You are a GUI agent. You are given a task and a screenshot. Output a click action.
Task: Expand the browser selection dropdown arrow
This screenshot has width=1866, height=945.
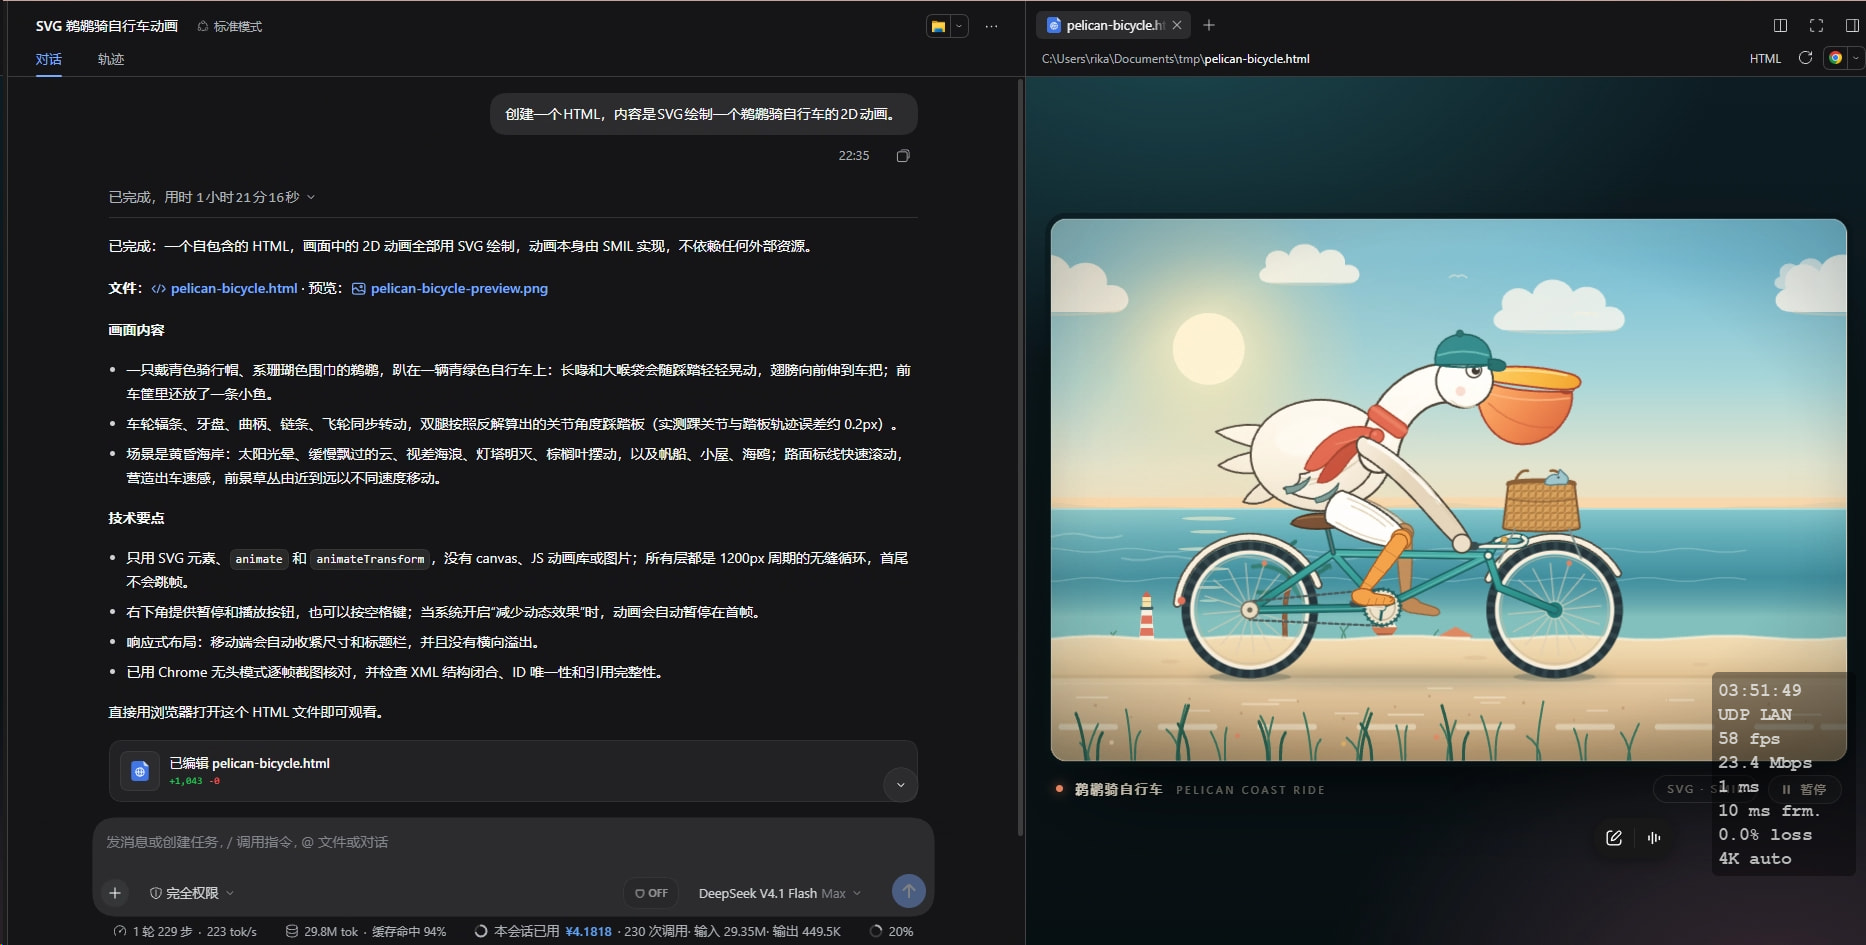click(x=1855, y=58)
